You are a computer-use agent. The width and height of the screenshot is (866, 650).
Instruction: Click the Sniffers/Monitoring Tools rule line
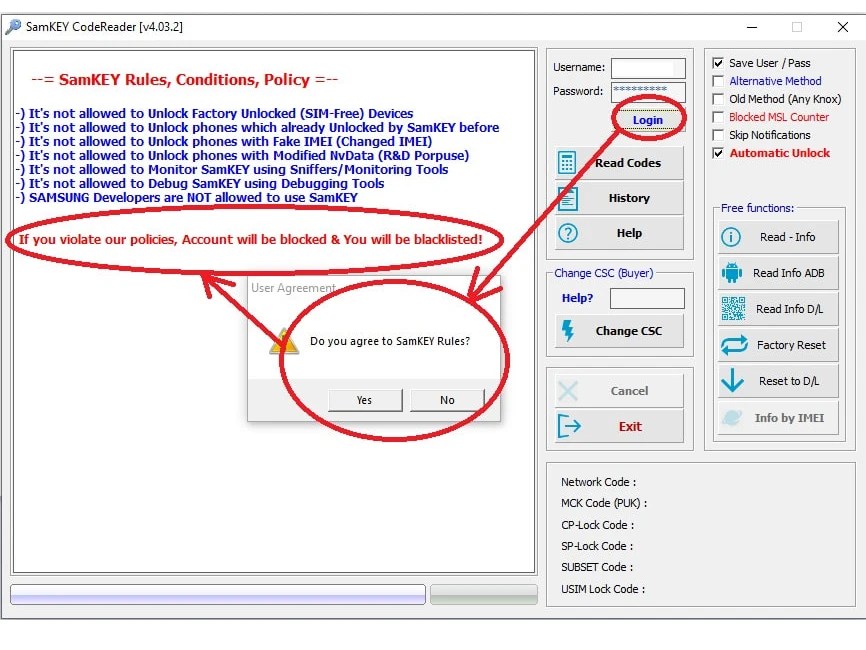(x=231, y=170)
